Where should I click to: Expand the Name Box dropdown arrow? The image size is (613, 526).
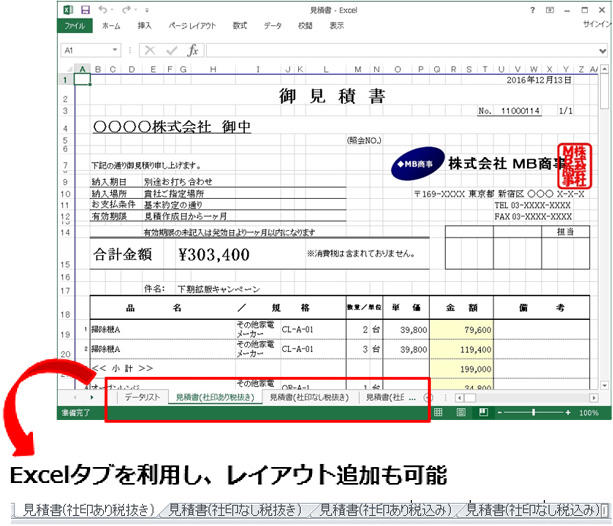(x=115, y=50)
